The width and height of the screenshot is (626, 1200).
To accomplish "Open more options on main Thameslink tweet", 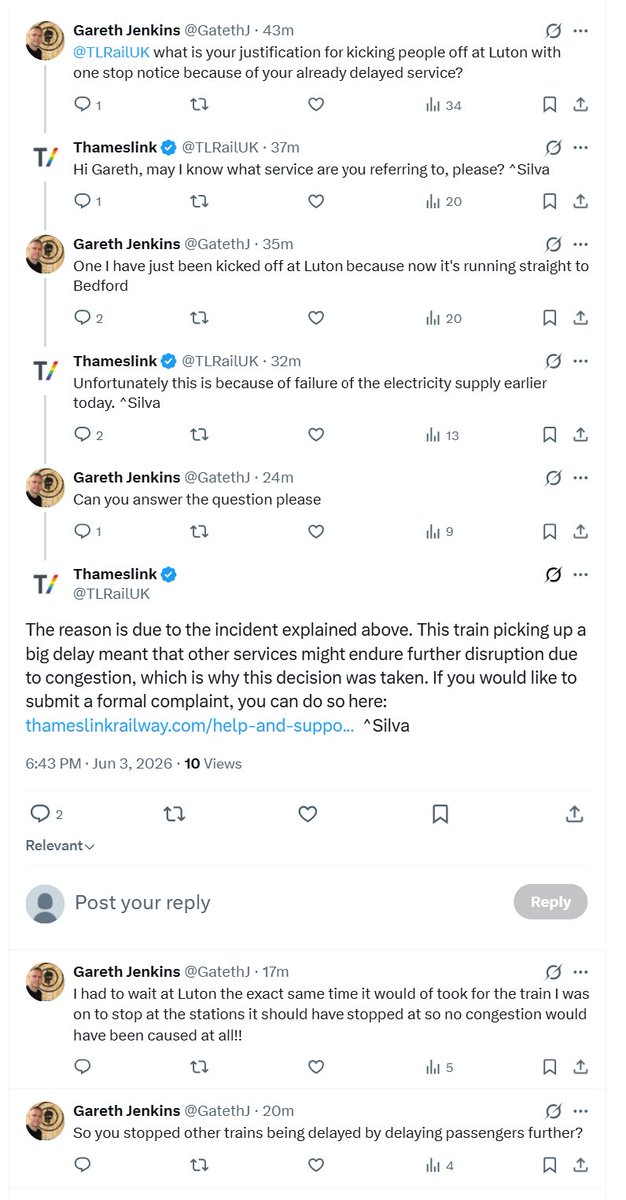I will (581, 574).
